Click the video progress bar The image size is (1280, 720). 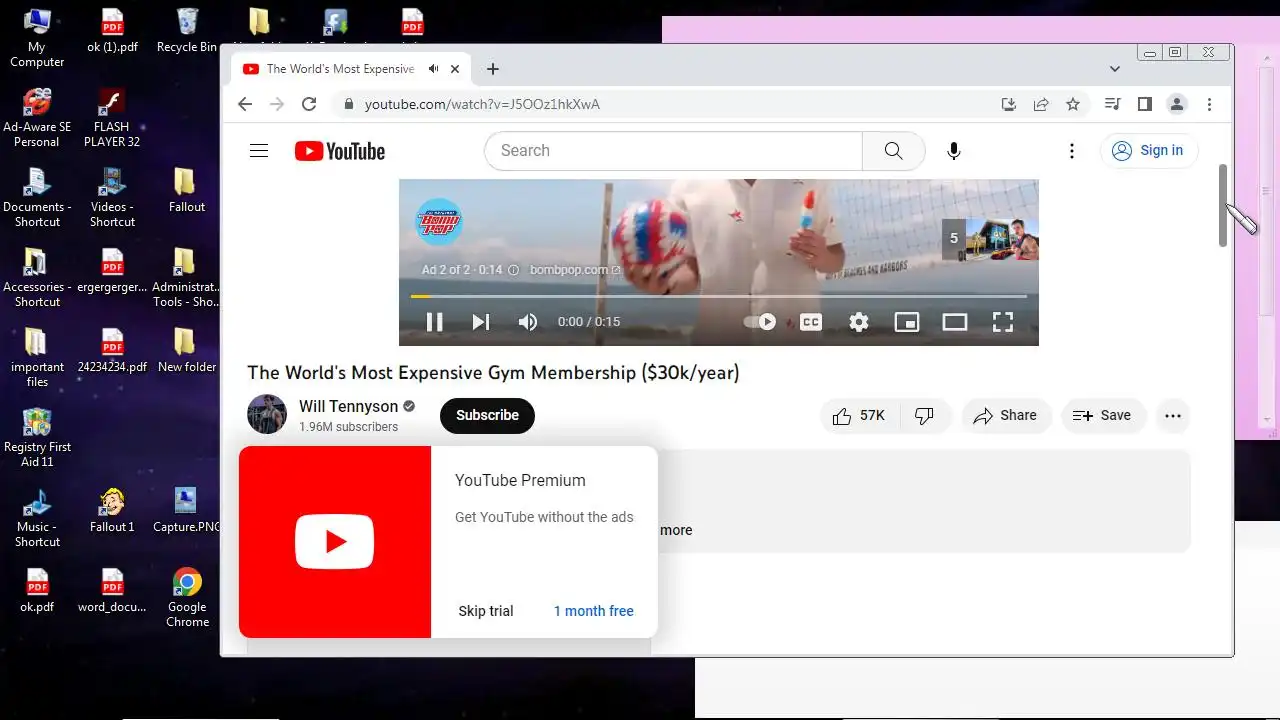(718, 296)
